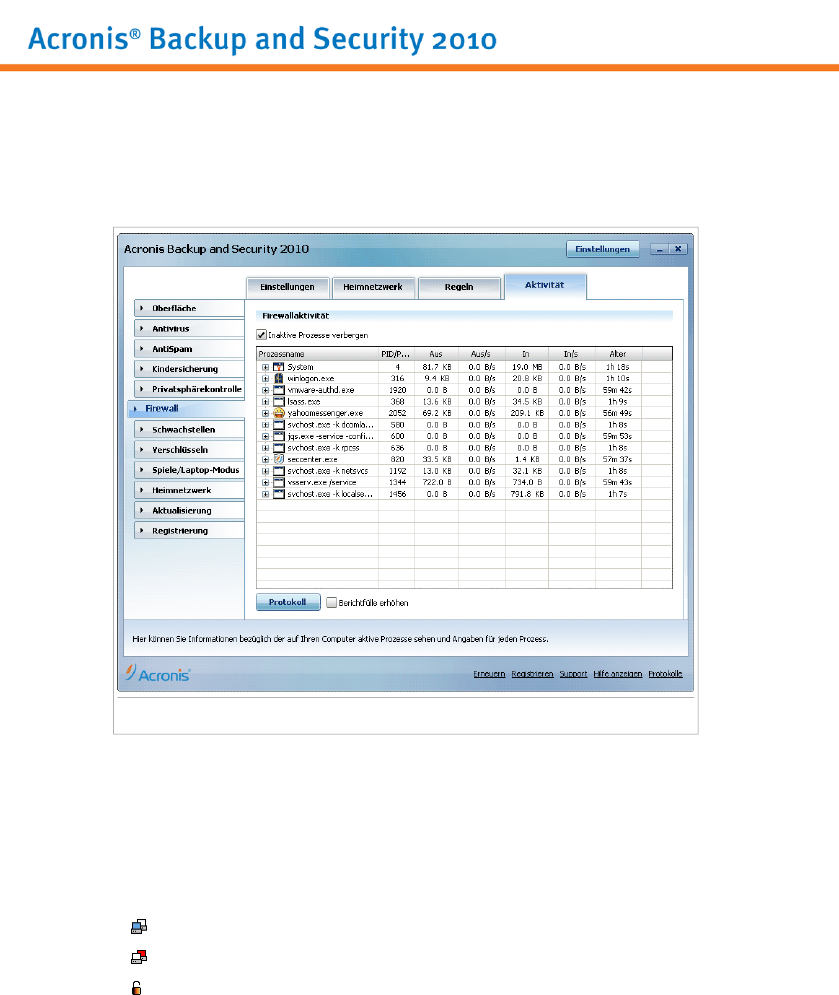Open Privatsphärekontrolle in the sidebar
Screen dimensions: 839x995
point(189,389)
